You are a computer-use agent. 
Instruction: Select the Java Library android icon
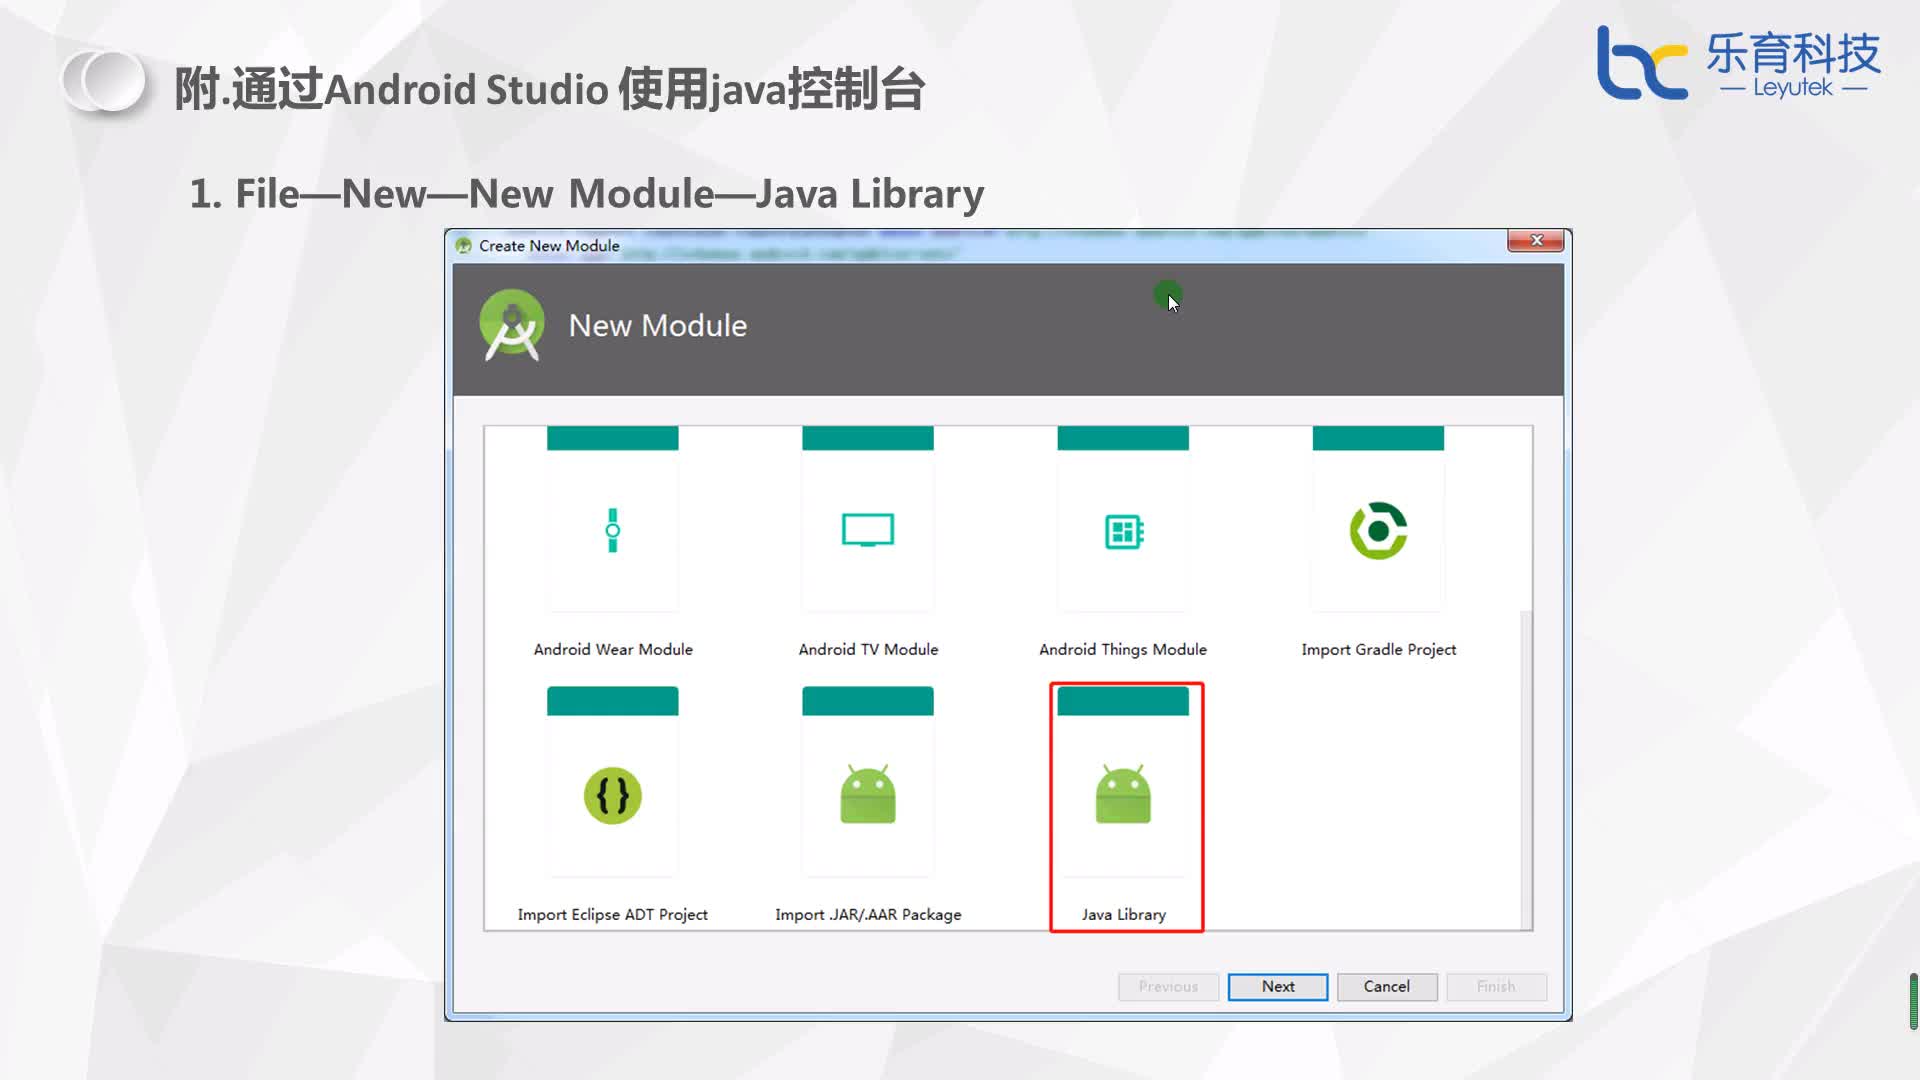tap(1123, 795)
